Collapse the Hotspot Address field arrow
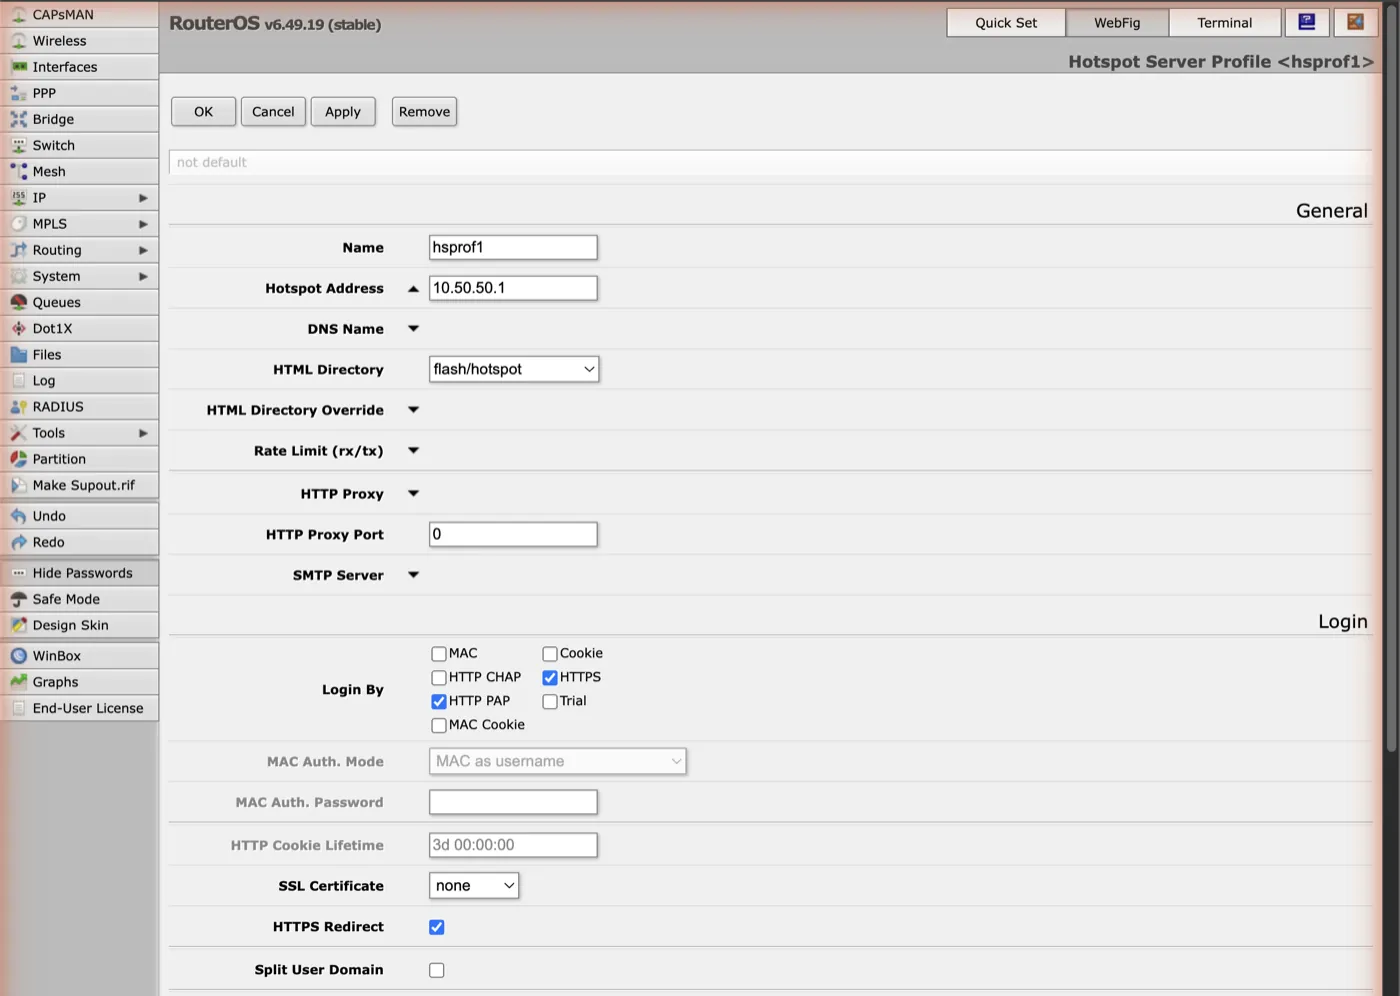1400x996 pixels. (x=413, y=289)
